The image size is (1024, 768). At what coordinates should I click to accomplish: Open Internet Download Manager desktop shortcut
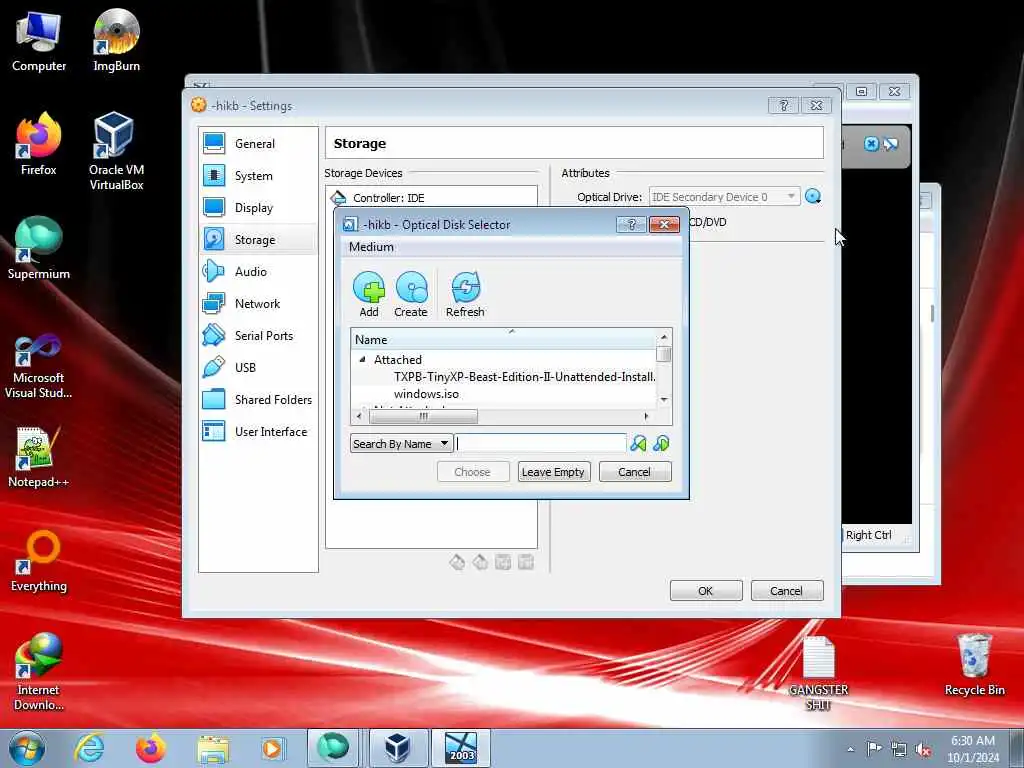[x=39, y=672]
